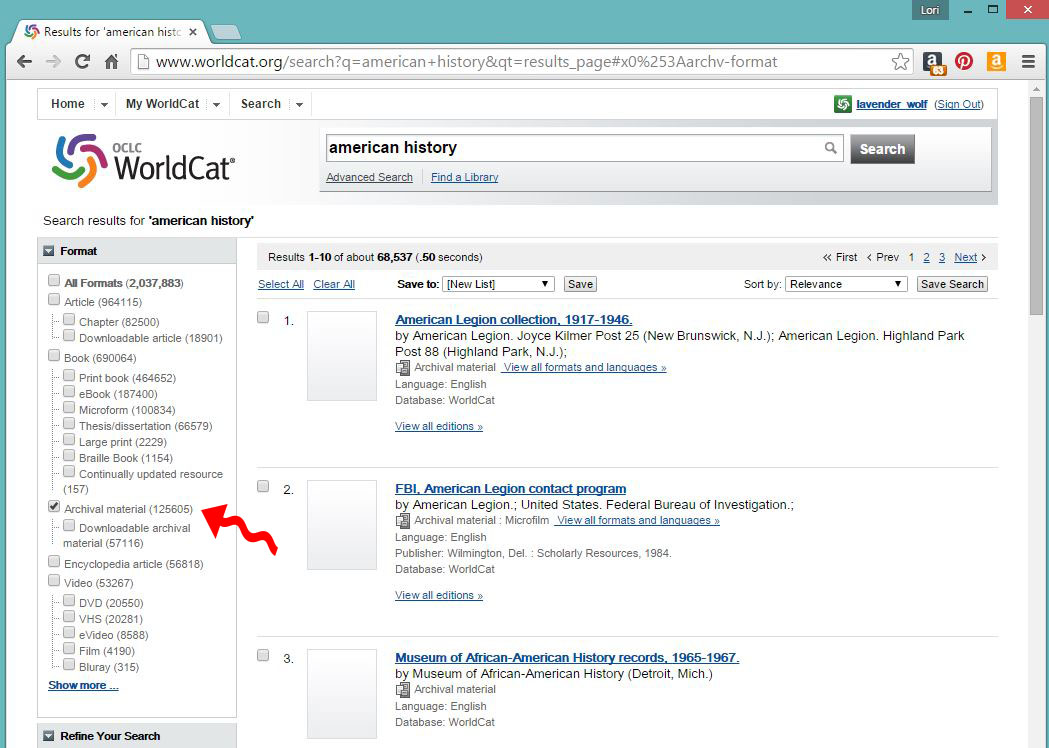Open the Save to New List dropdown
The width and height of the screenshot is (1049, 748).
coord(498,283)
